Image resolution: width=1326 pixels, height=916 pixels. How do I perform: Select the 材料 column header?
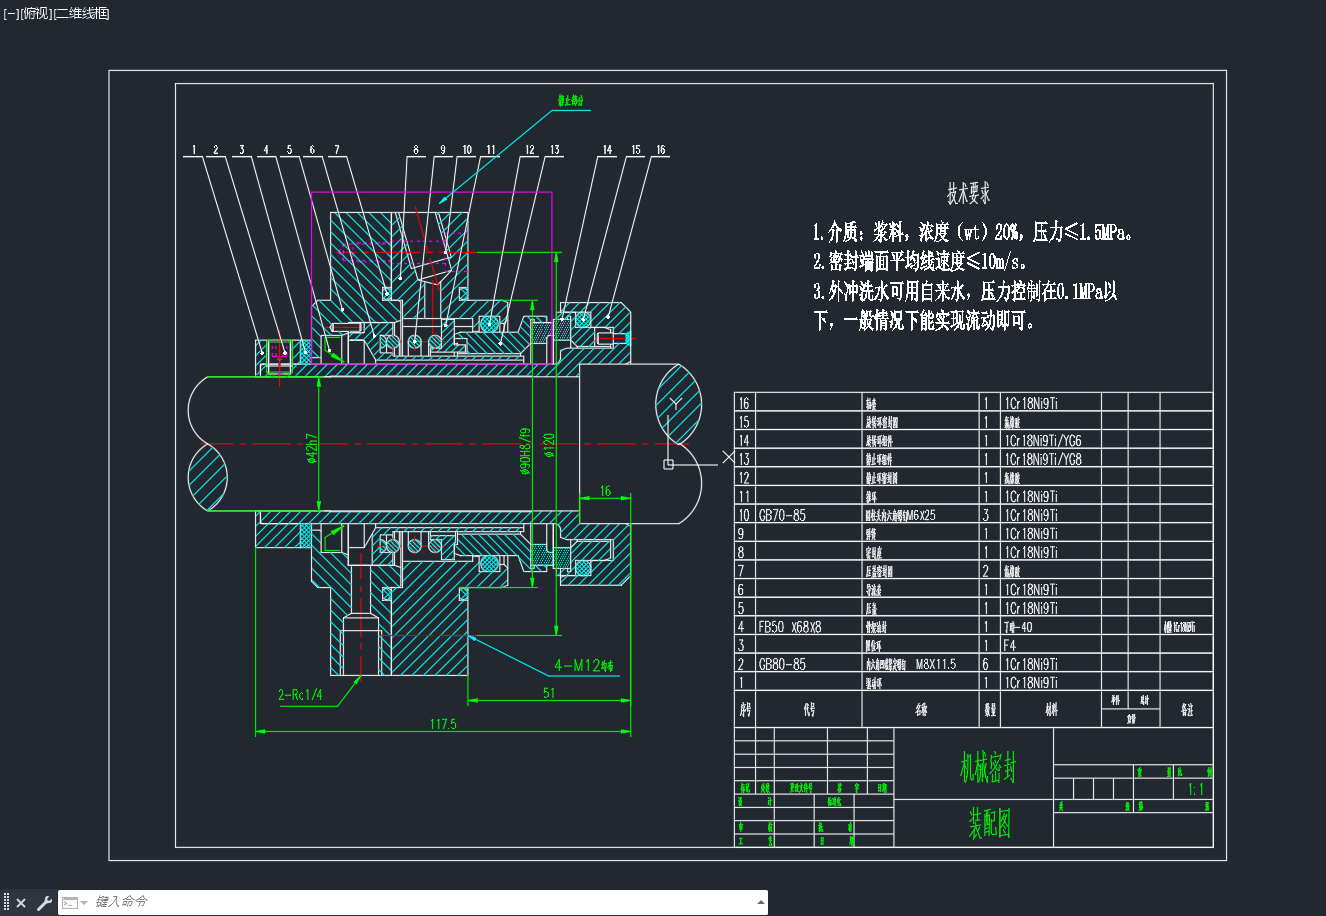point(1051,710)
